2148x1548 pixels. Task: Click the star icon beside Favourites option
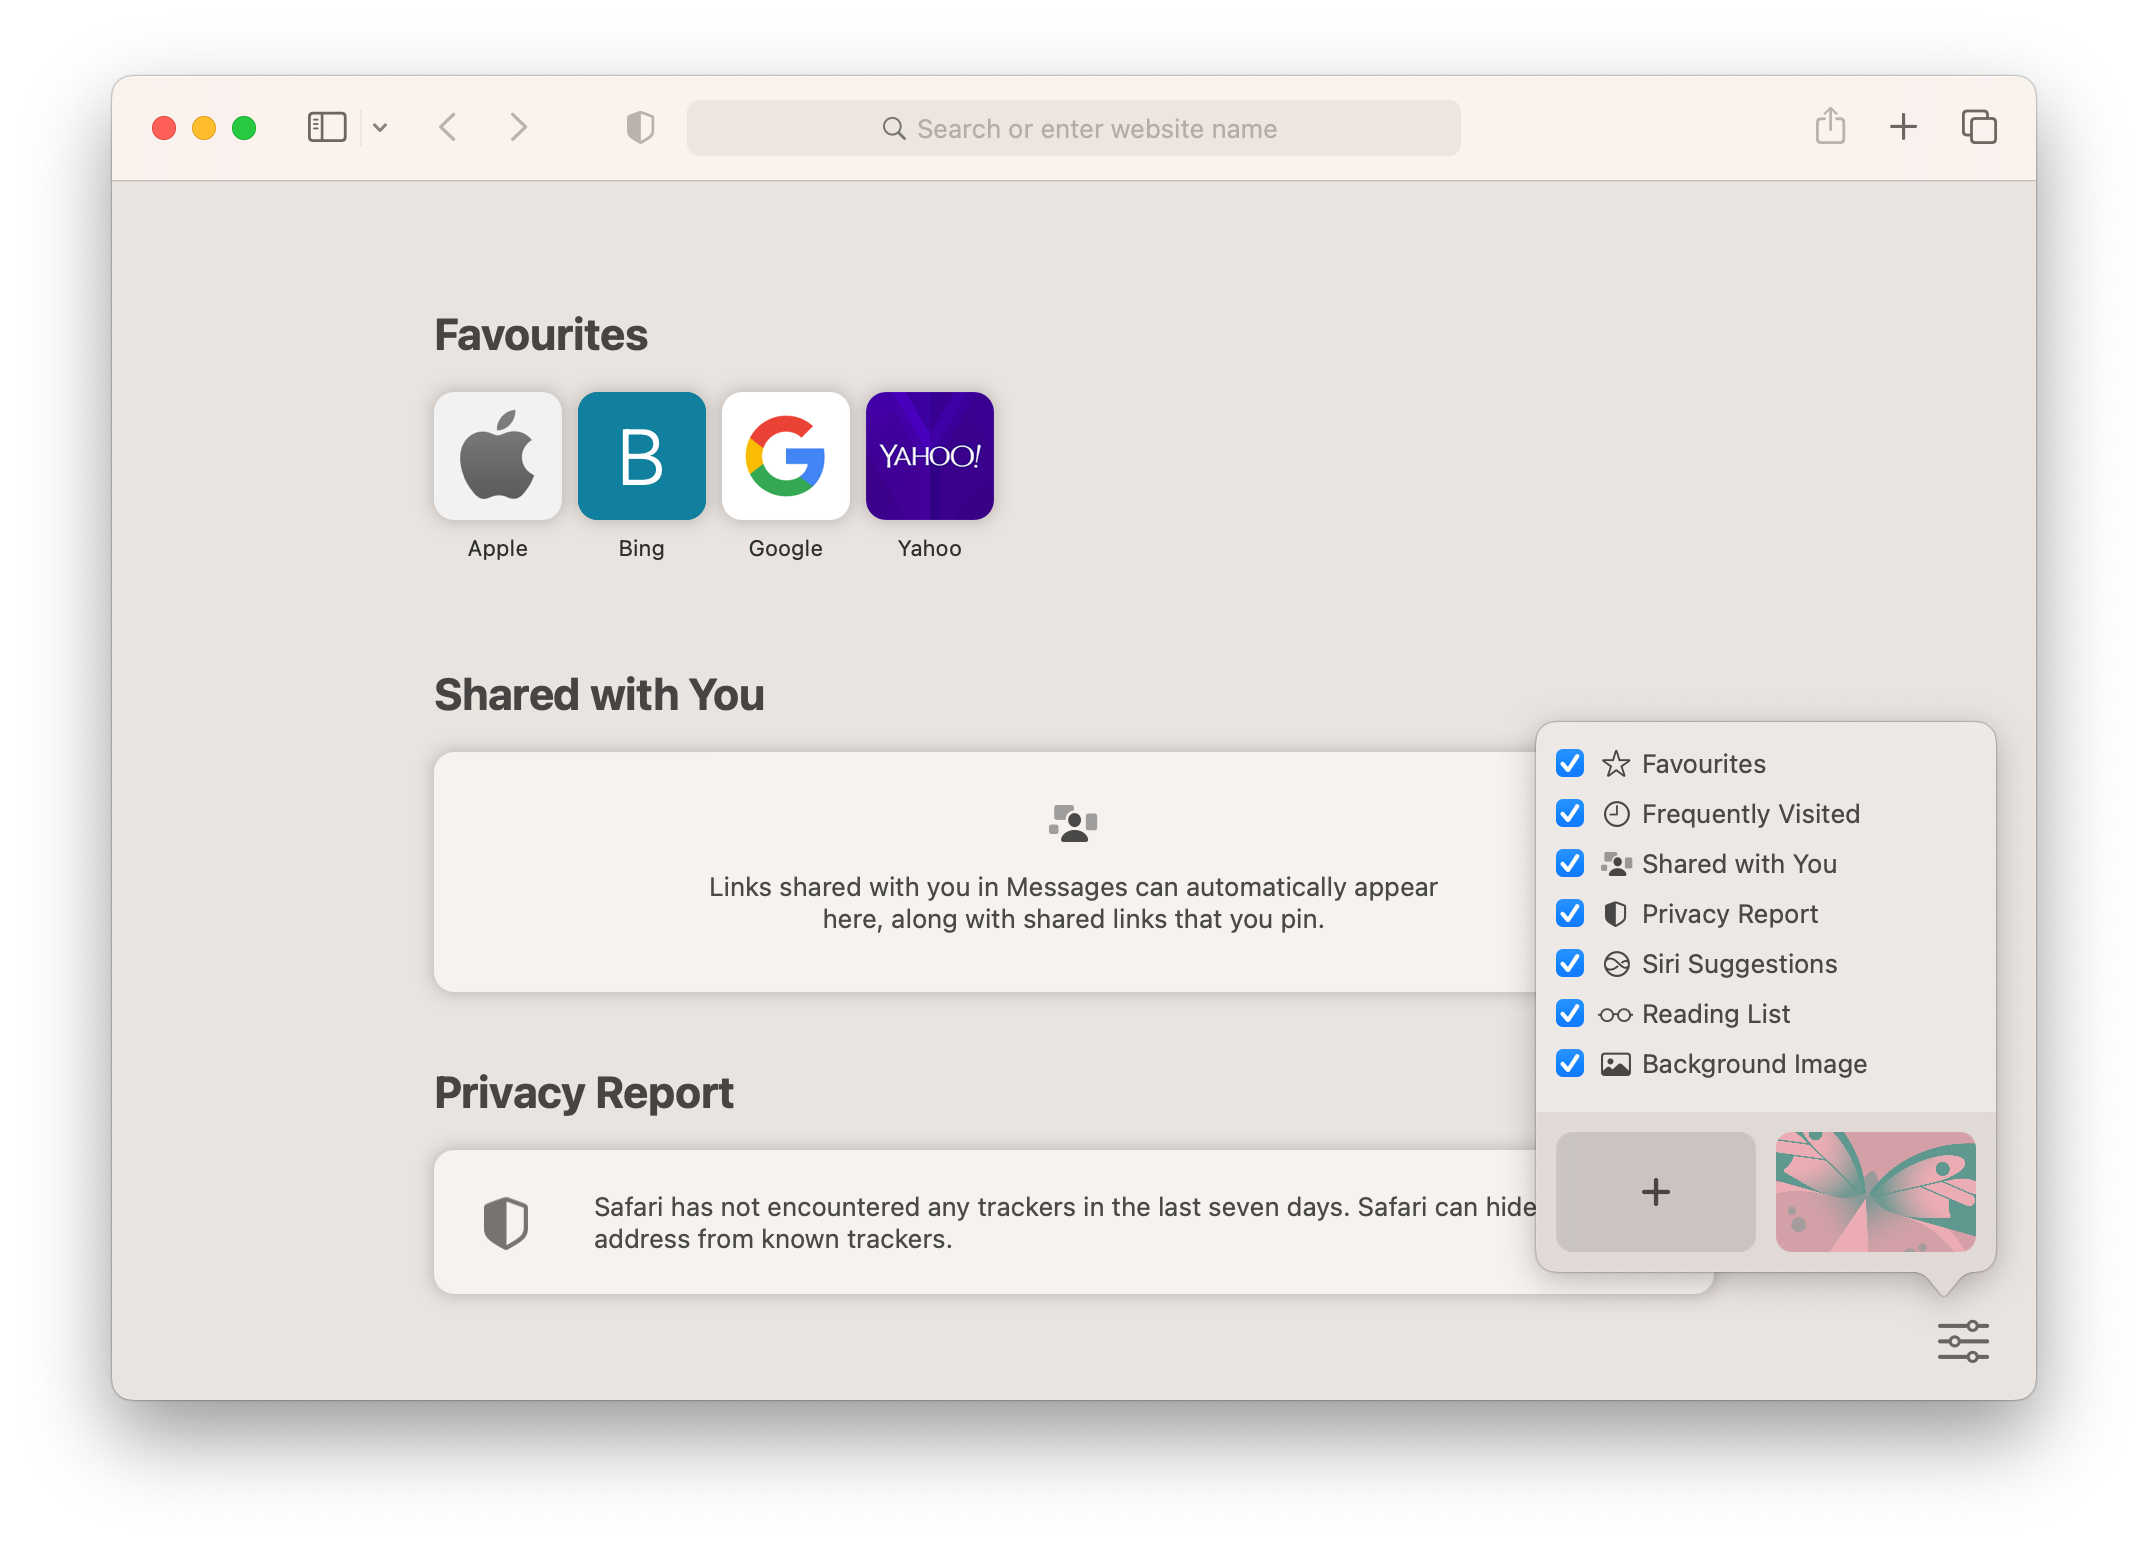(1616, 764)
